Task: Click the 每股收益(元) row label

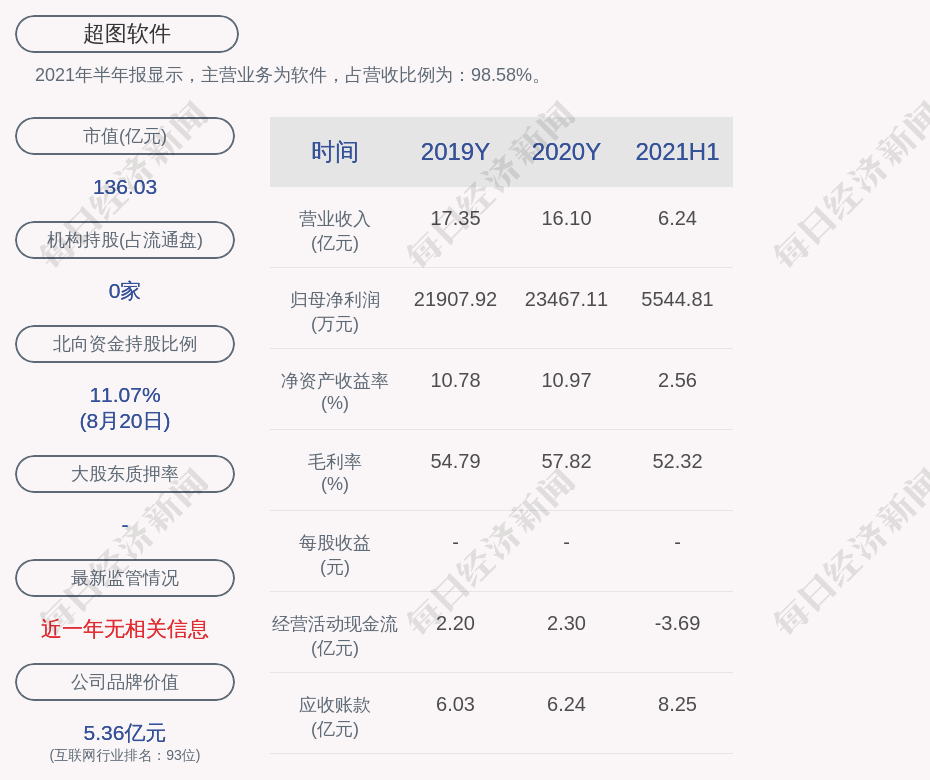Action: point(335,555)
